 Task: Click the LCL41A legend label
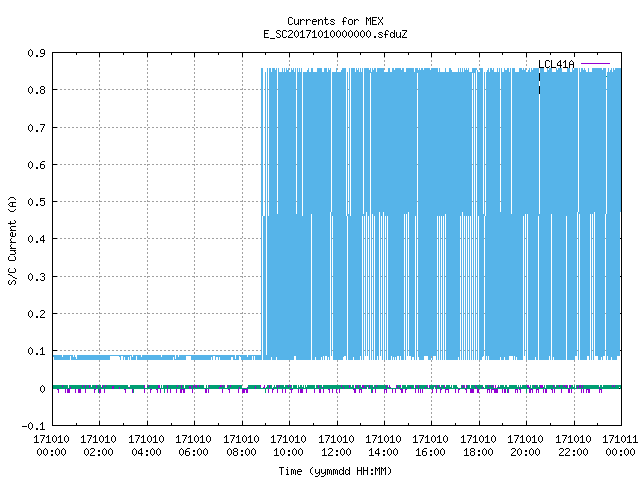[x=556, y=64]
